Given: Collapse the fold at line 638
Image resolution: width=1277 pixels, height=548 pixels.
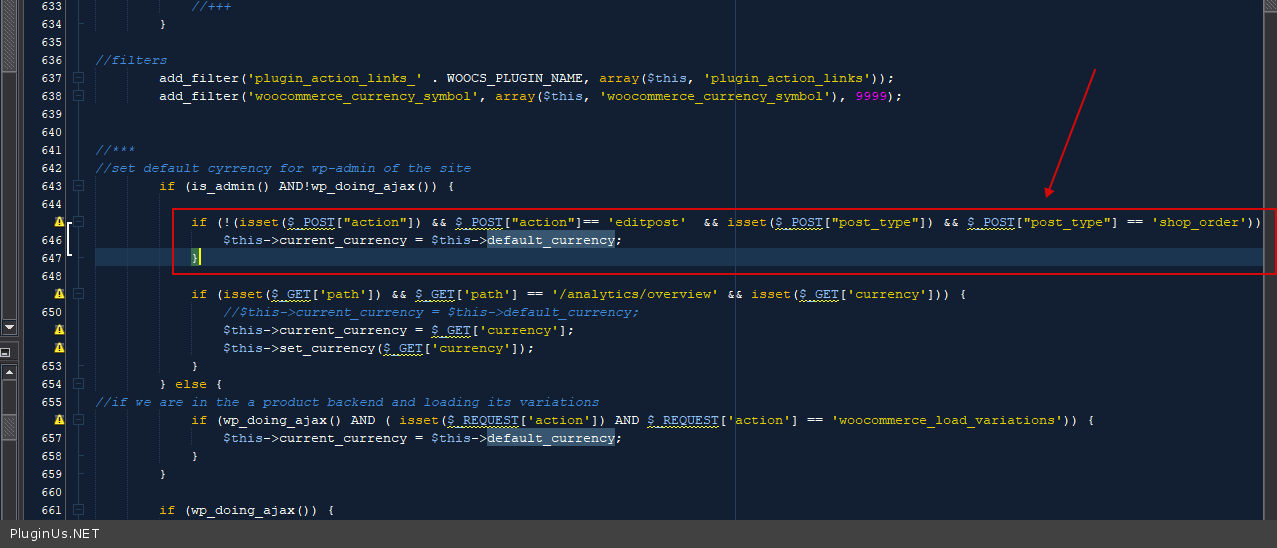Looking at the screenshot, I should click(79, 96).
